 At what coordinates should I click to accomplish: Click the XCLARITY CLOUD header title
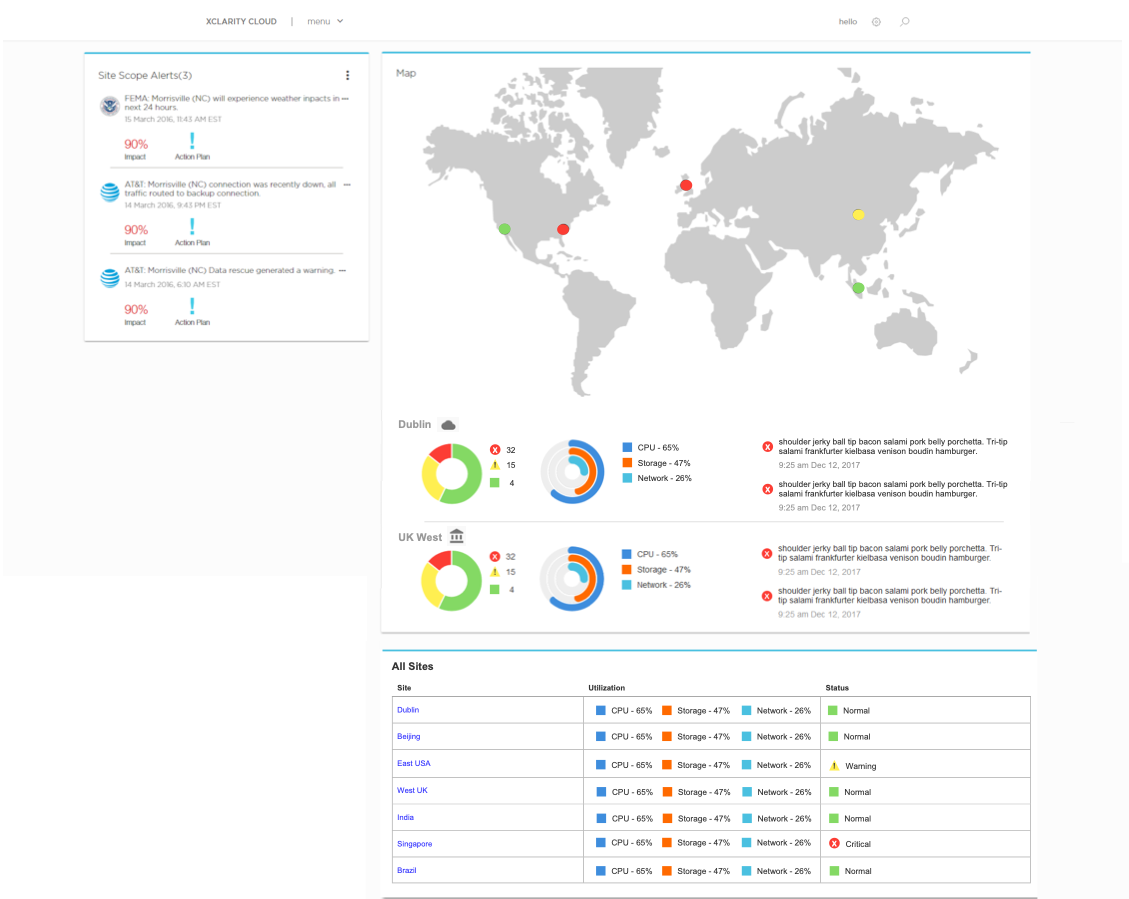pyautogui.click(x=241, y=21)
